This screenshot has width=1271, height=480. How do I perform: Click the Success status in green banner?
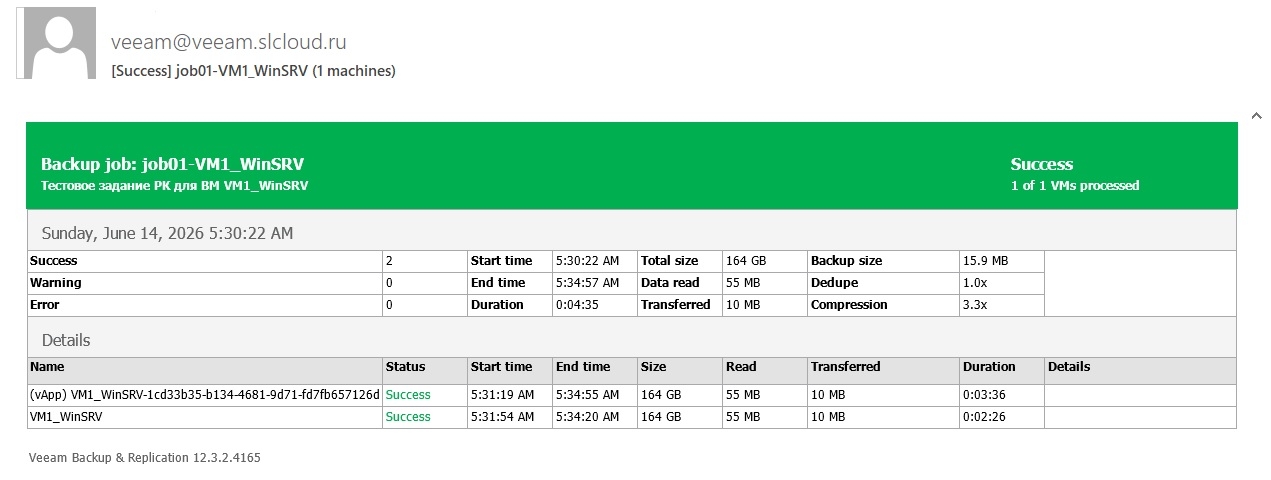[x=1041, y=164]
